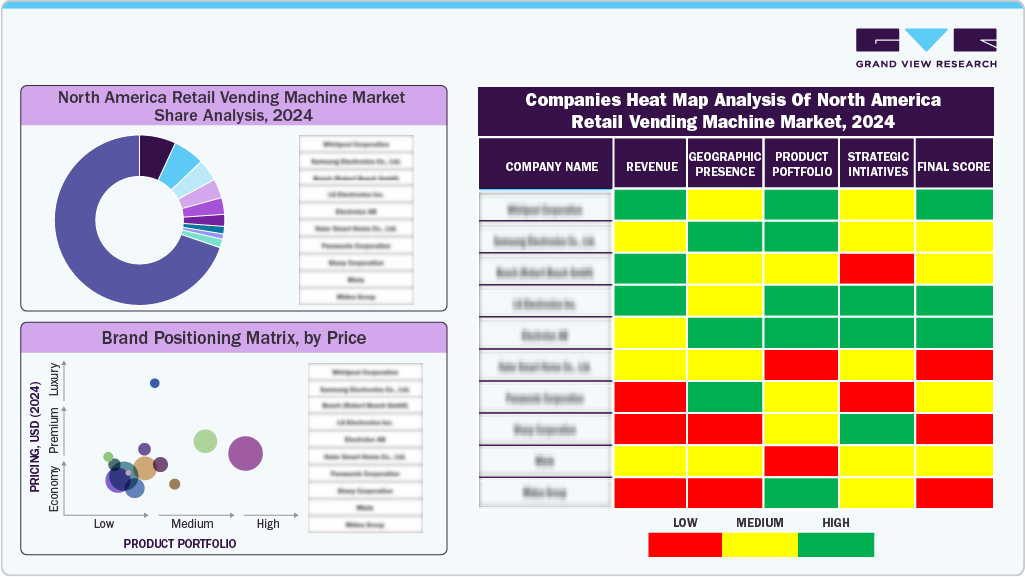Select Whirlpool Corporation's green Revenue cell
The width and height of the screenshot is (1025, 577).
(651, 206)
